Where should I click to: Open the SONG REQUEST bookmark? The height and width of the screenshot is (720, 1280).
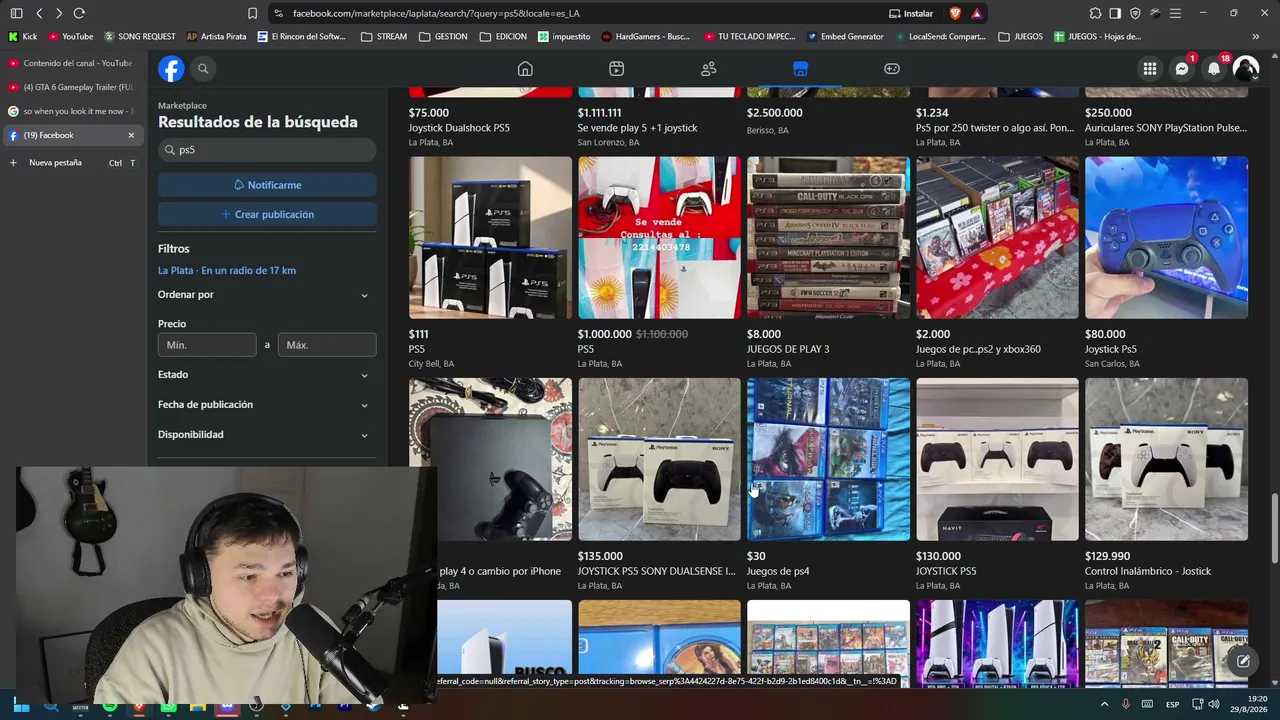point(140,37)
